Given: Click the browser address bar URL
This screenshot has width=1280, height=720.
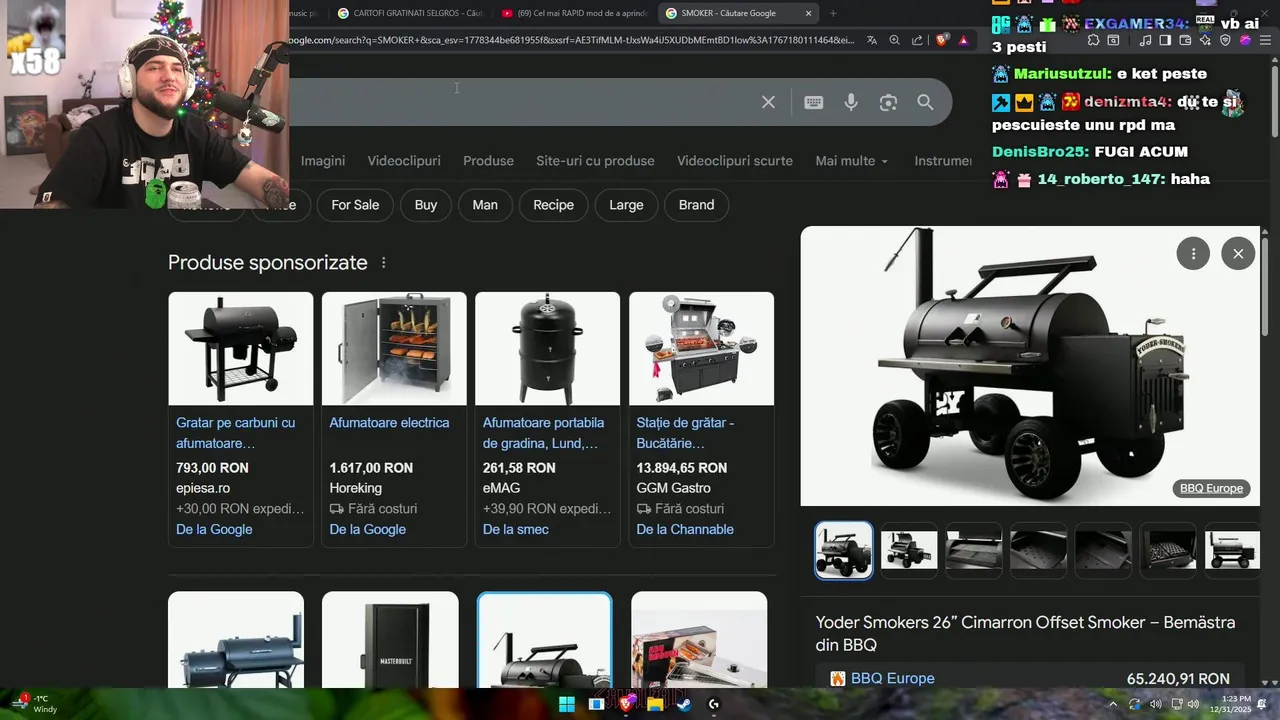Looking at the screenshot, I should [x=572, y=40].
